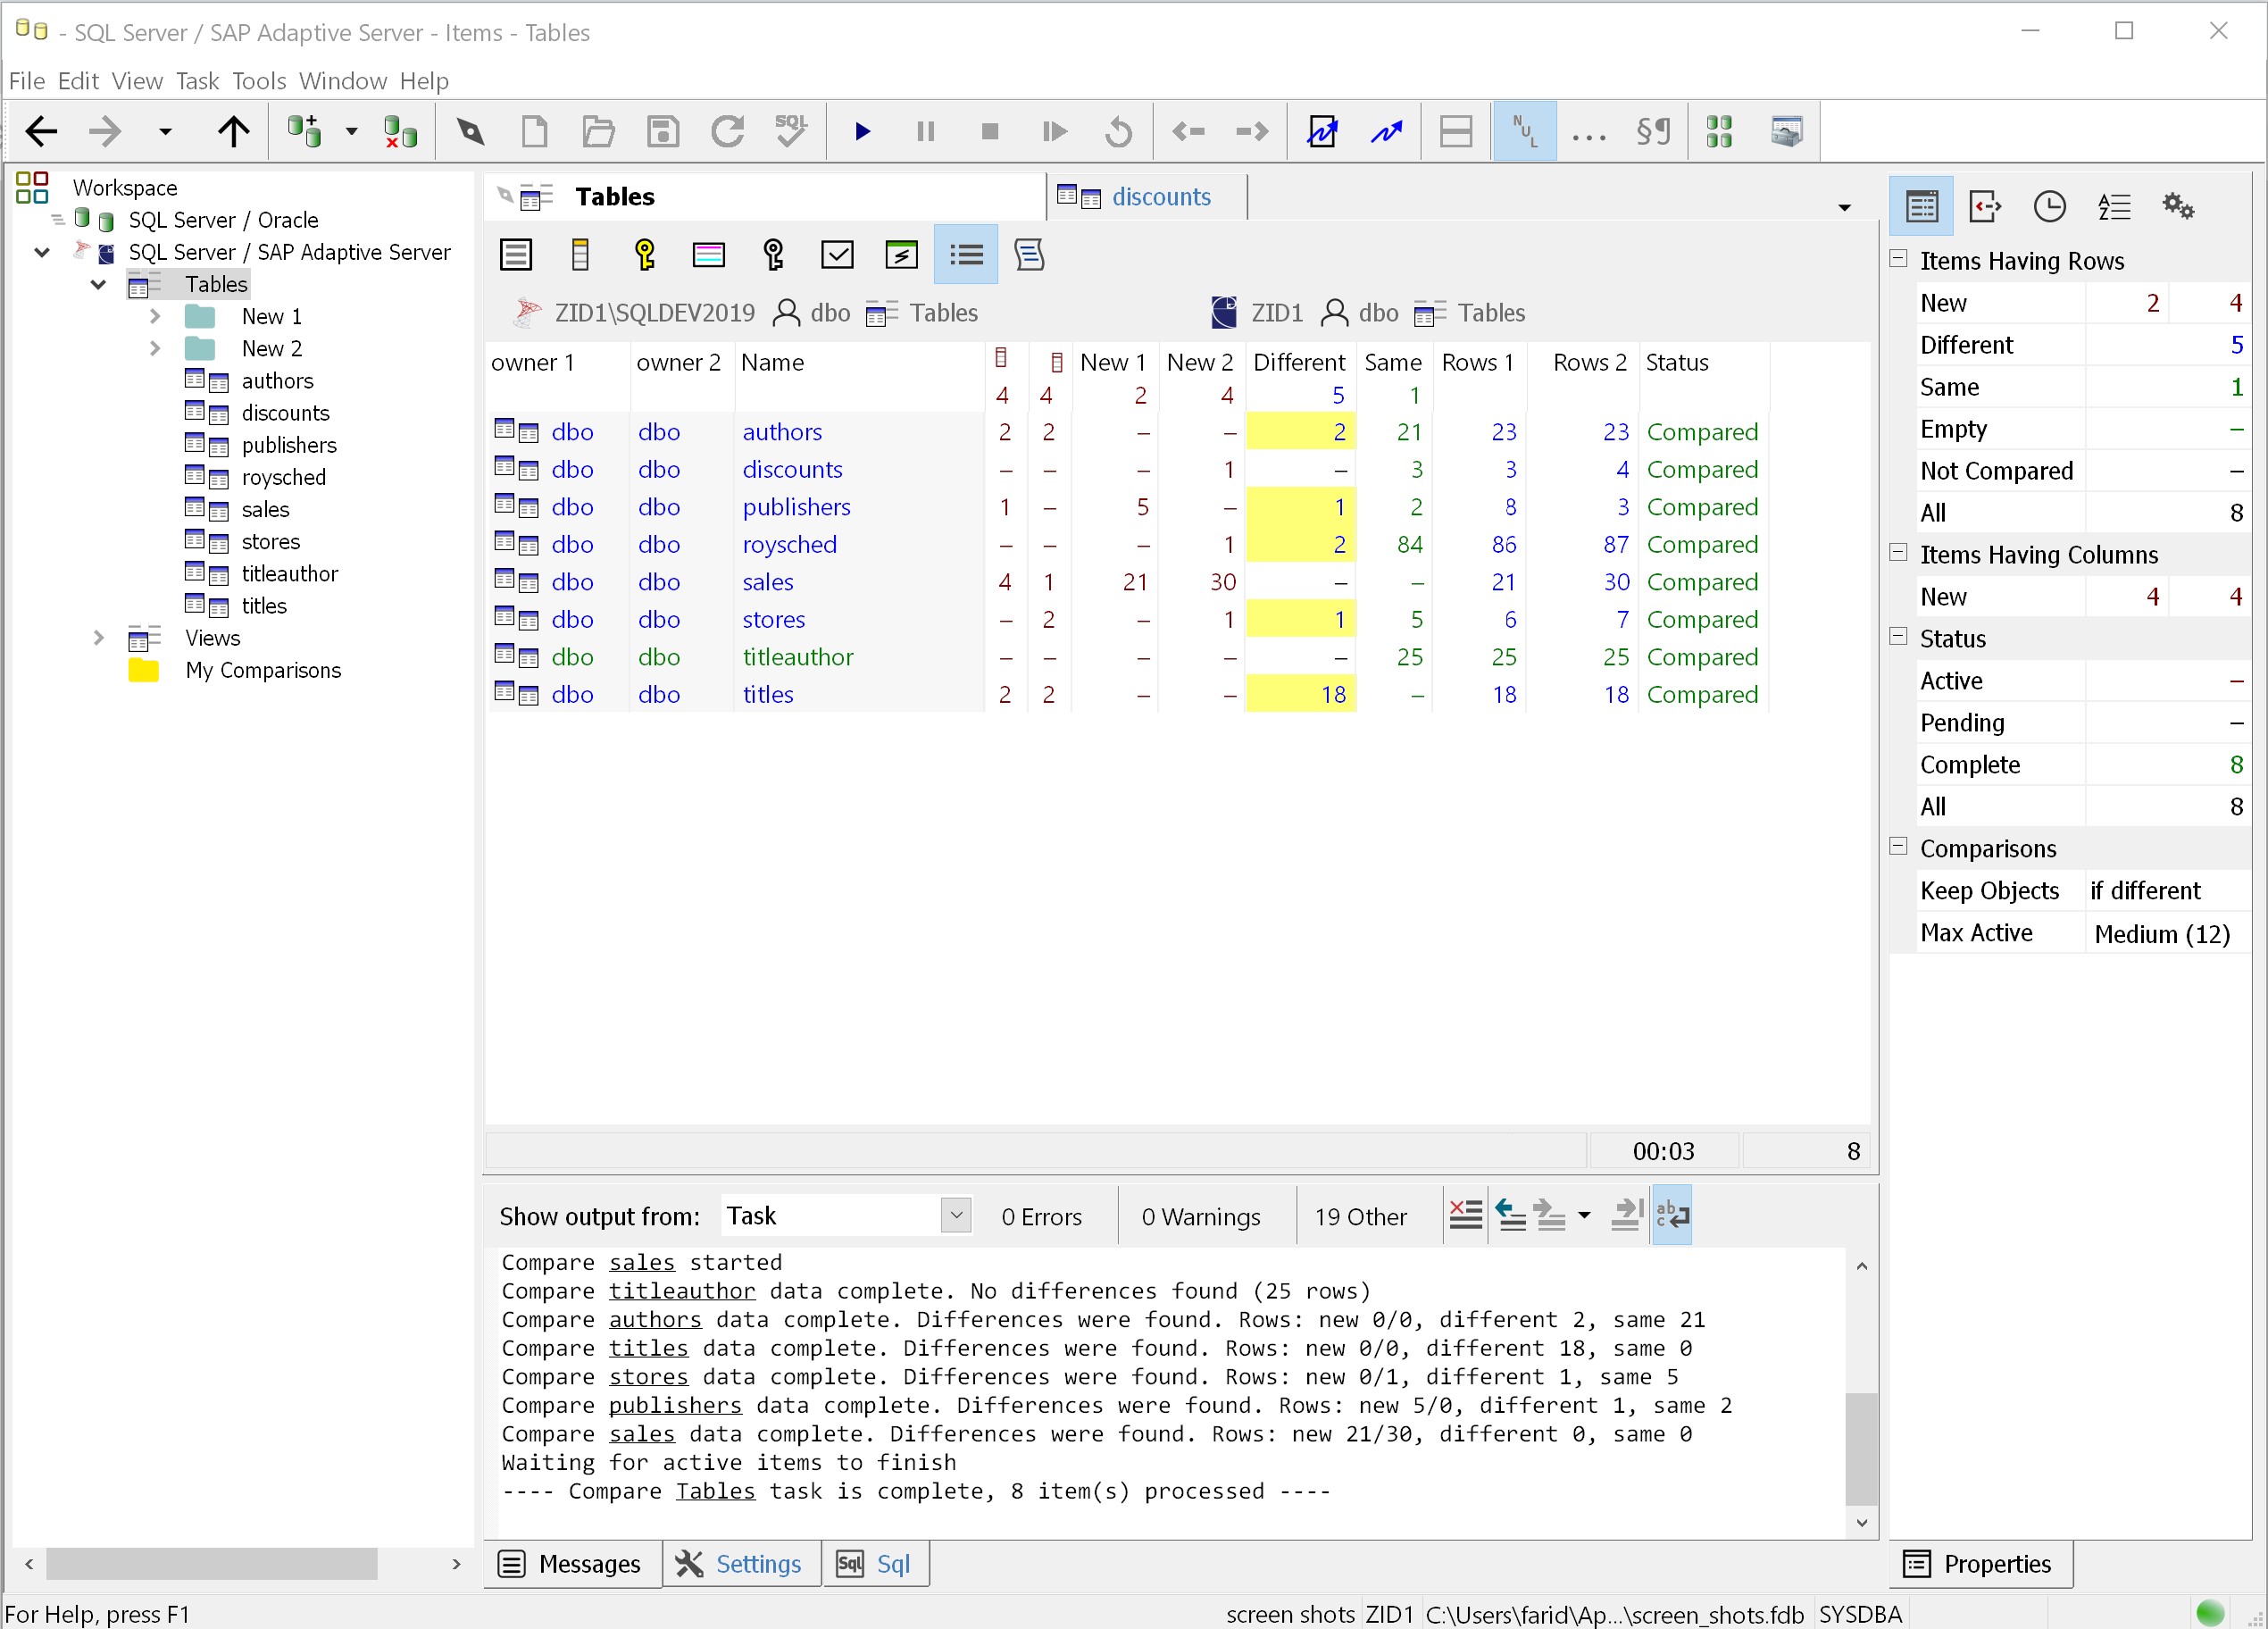Click the four-squares grid toolbar icon
Viewport: 2268px width, 1629px height.
1718,131
